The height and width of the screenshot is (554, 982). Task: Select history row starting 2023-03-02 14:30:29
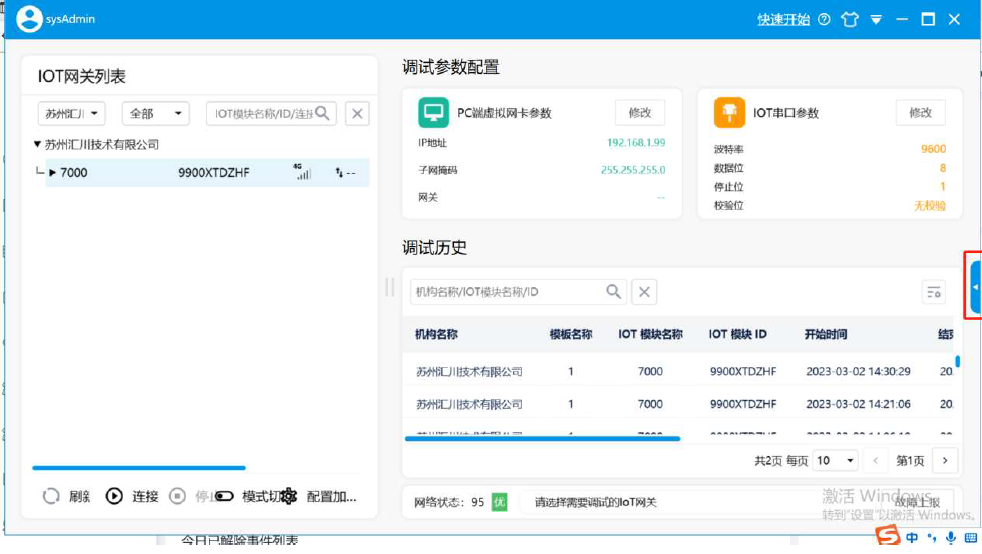point(680,371)
